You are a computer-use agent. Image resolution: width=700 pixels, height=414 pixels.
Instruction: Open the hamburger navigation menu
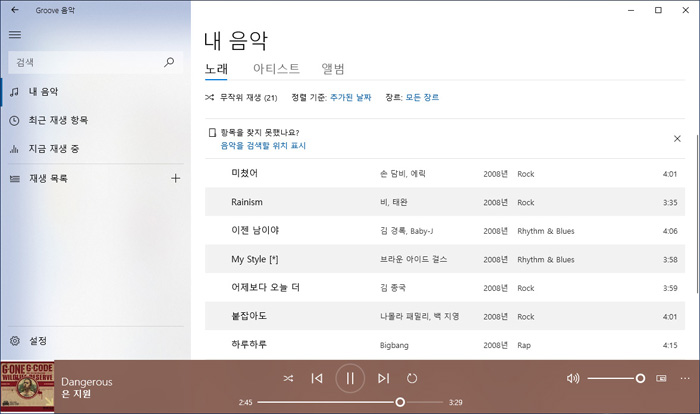click(x=15, y=34)
